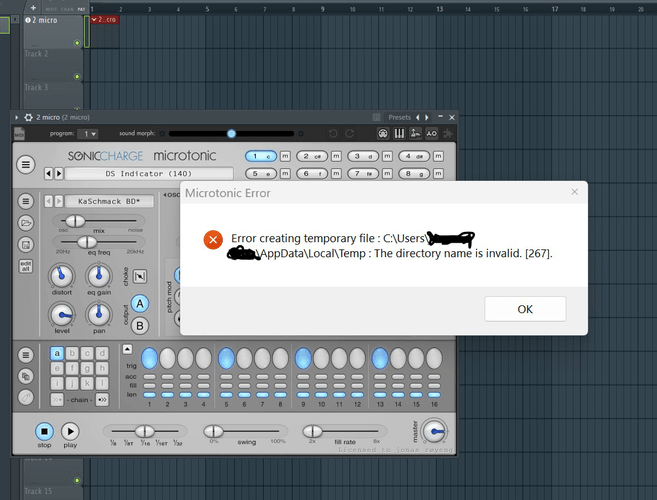
Task: Toggle the choke button
Action: pyautogui.click(x=140, y=276)
